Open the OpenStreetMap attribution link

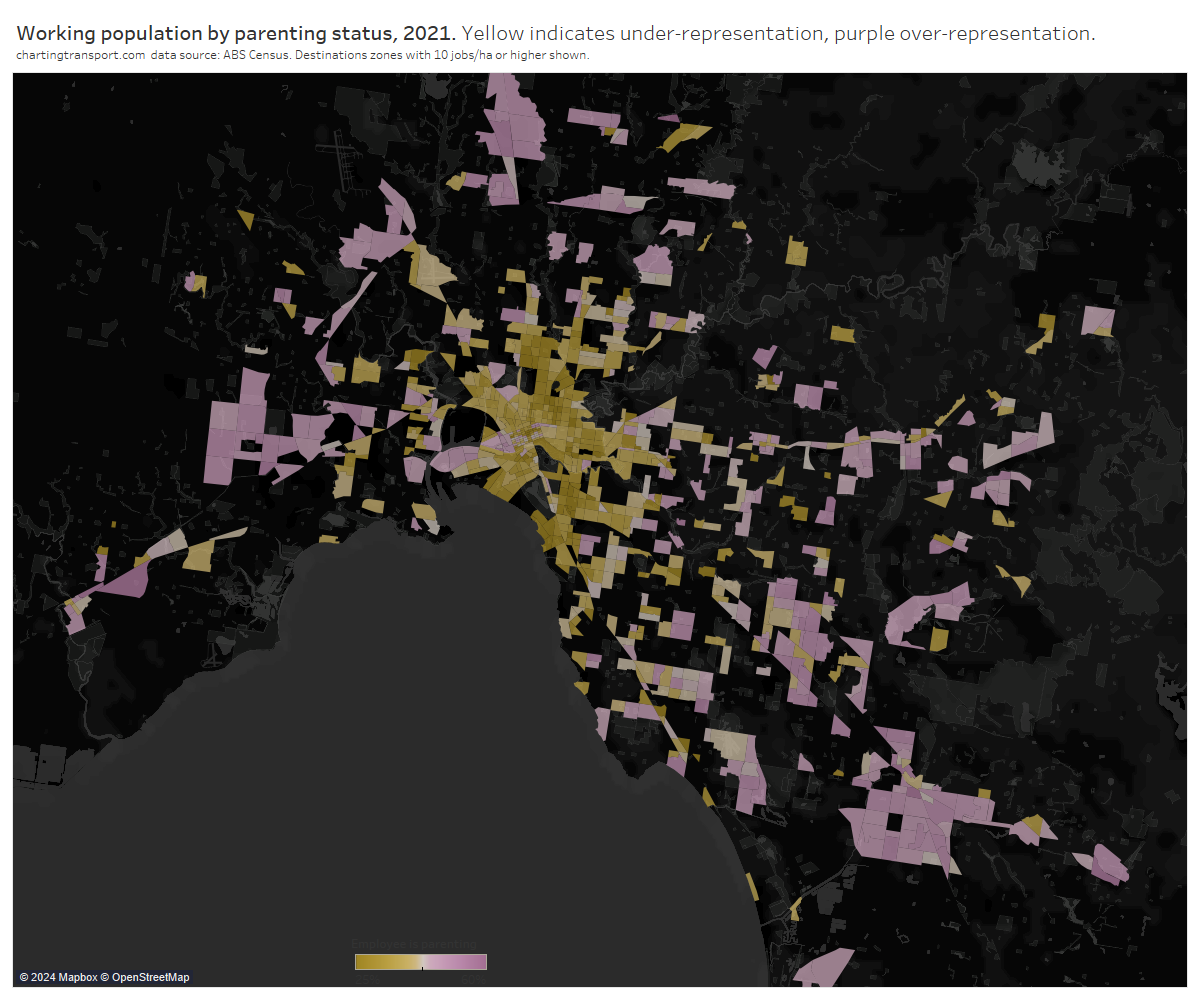(x=150, y=977)
